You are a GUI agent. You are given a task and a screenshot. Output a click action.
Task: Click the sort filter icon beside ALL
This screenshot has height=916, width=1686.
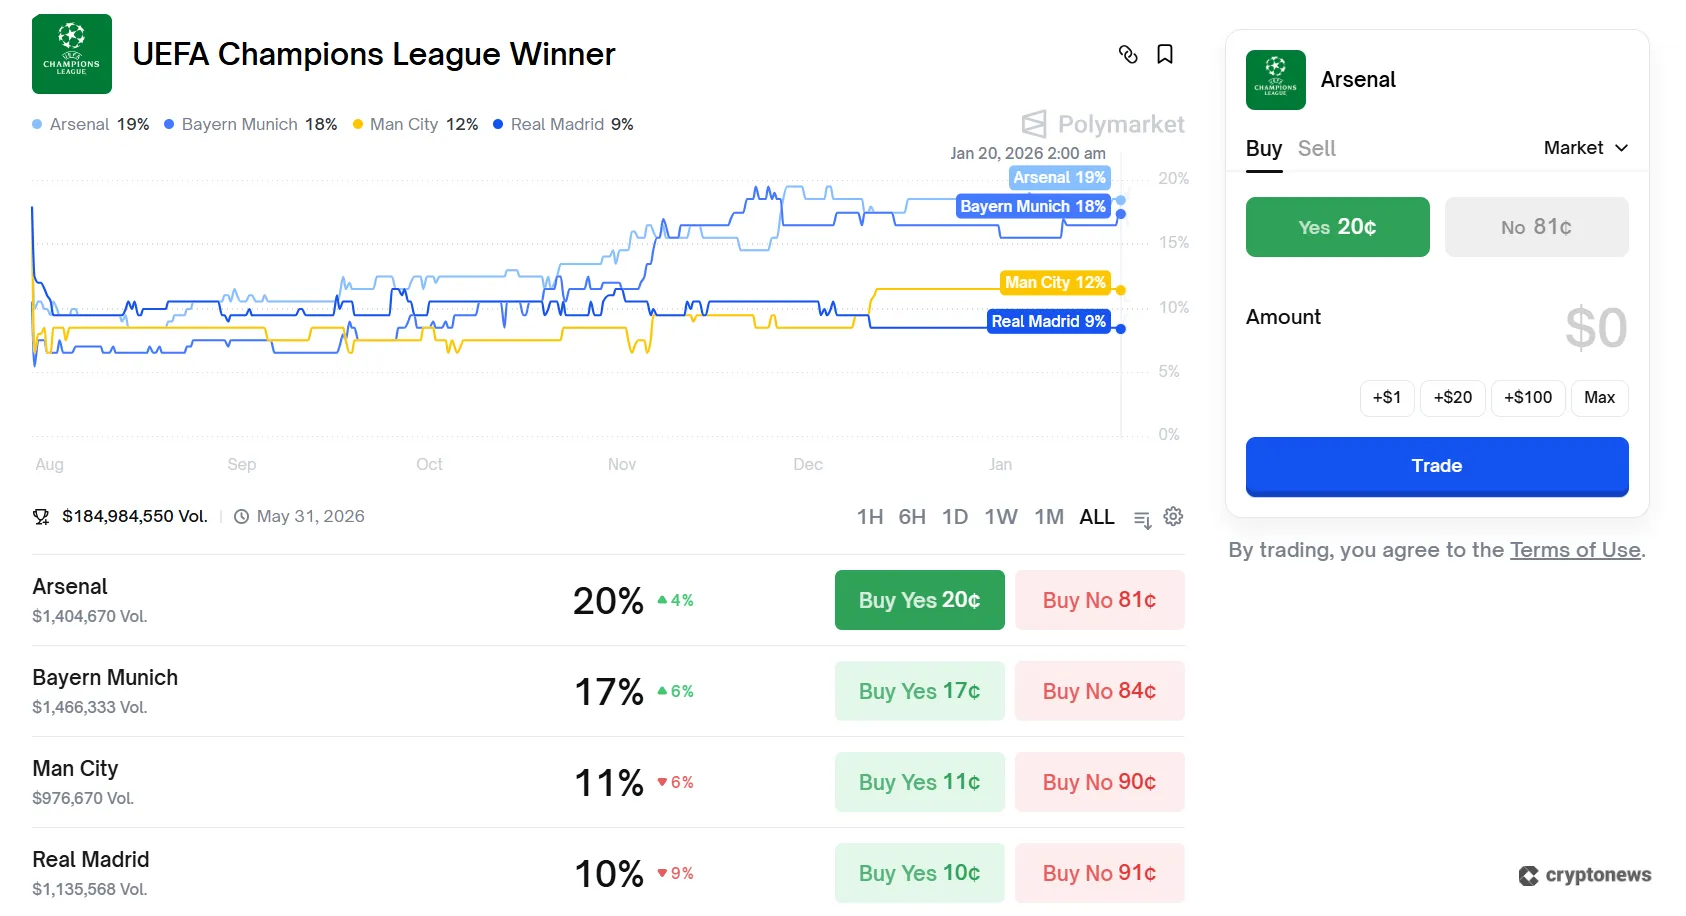point(1142,518)
